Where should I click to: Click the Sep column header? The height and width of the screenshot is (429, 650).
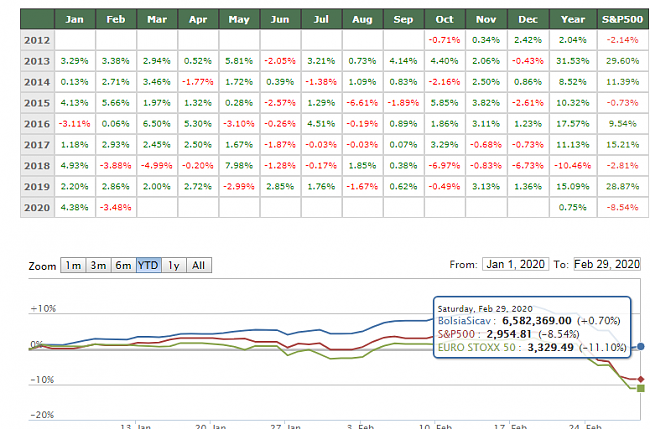click(403, 19)
